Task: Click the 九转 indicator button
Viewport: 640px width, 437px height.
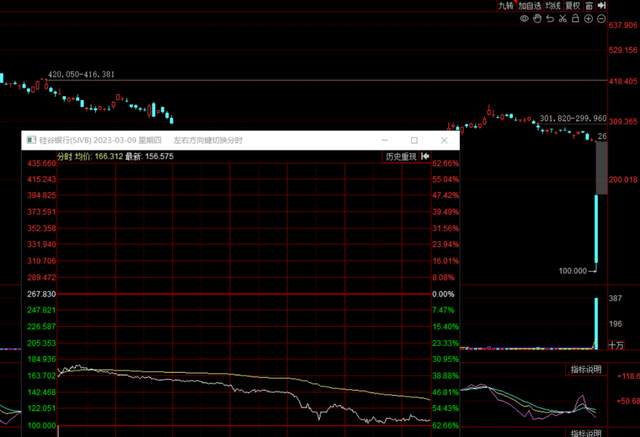Action: (506, 5)
